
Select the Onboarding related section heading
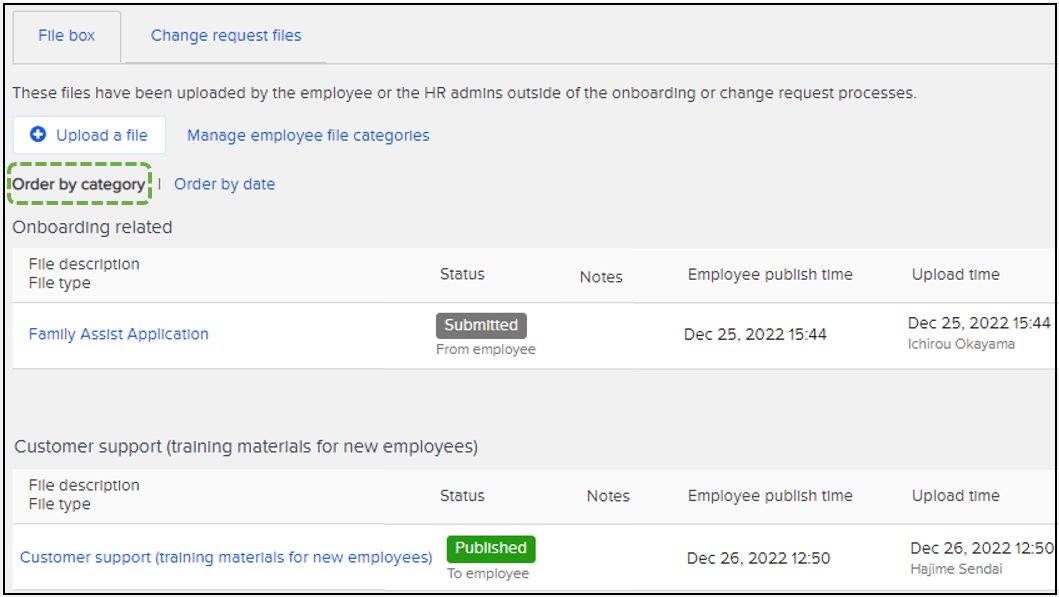[x=92, y=227]
